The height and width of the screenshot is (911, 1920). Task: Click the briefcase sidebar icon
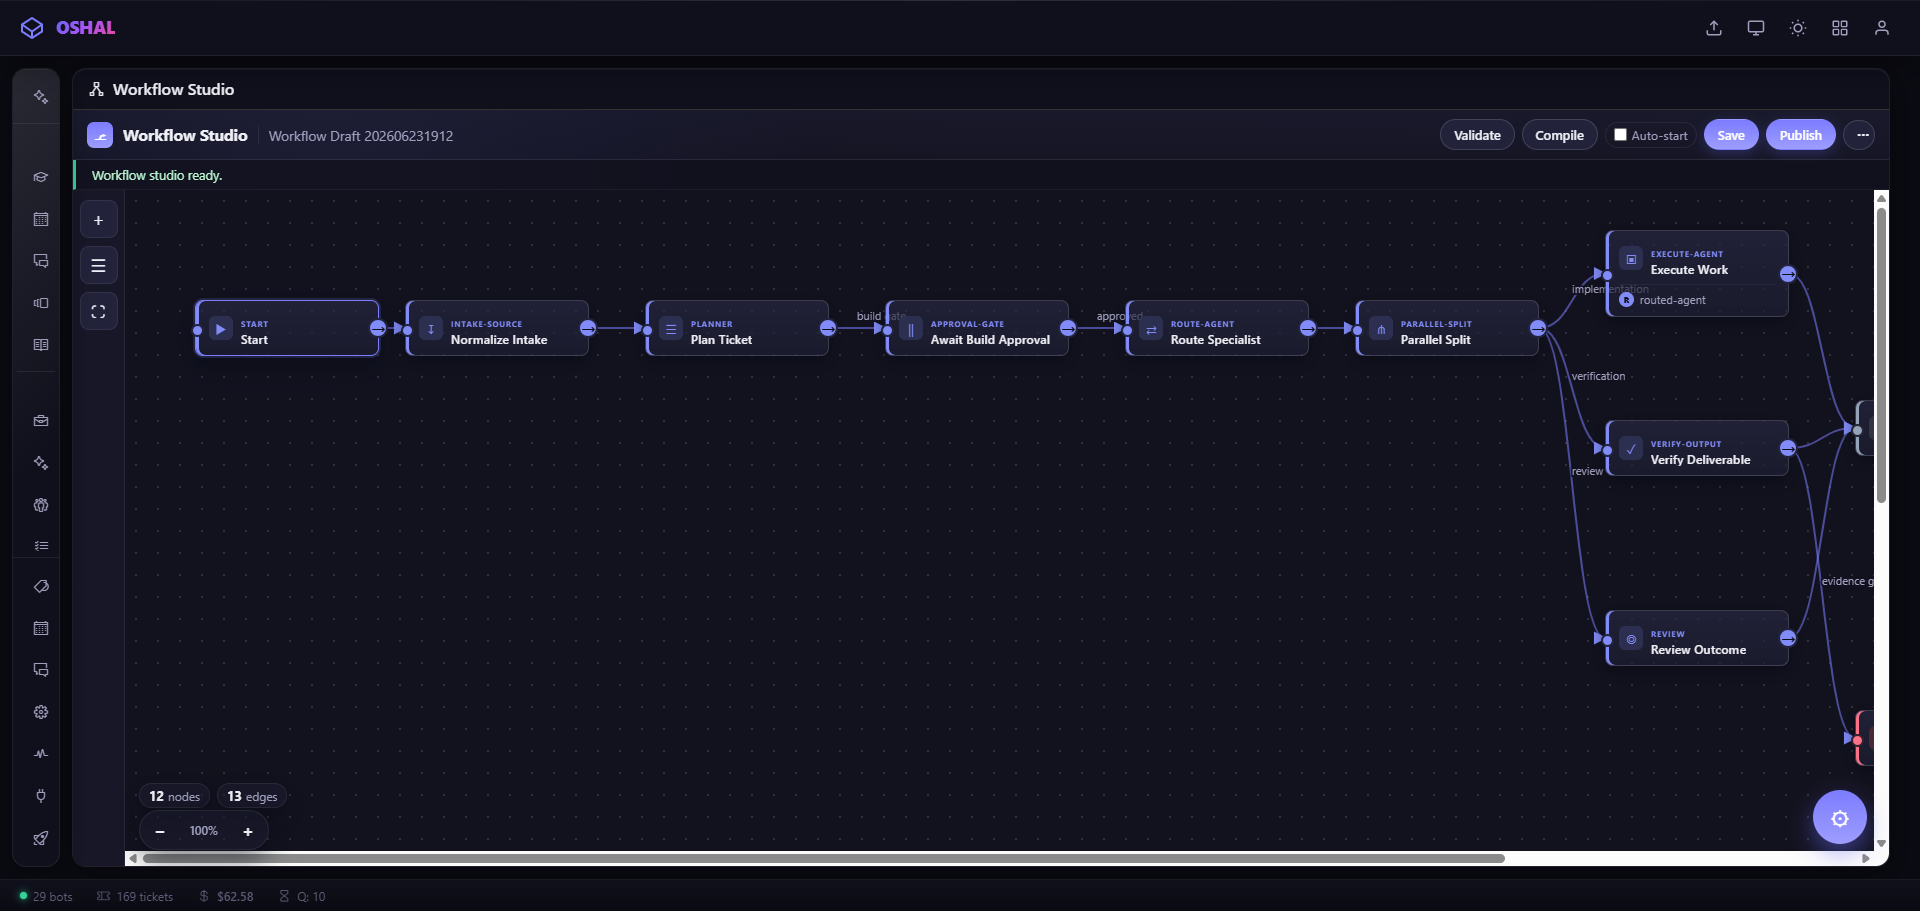(x=41, y=421)
